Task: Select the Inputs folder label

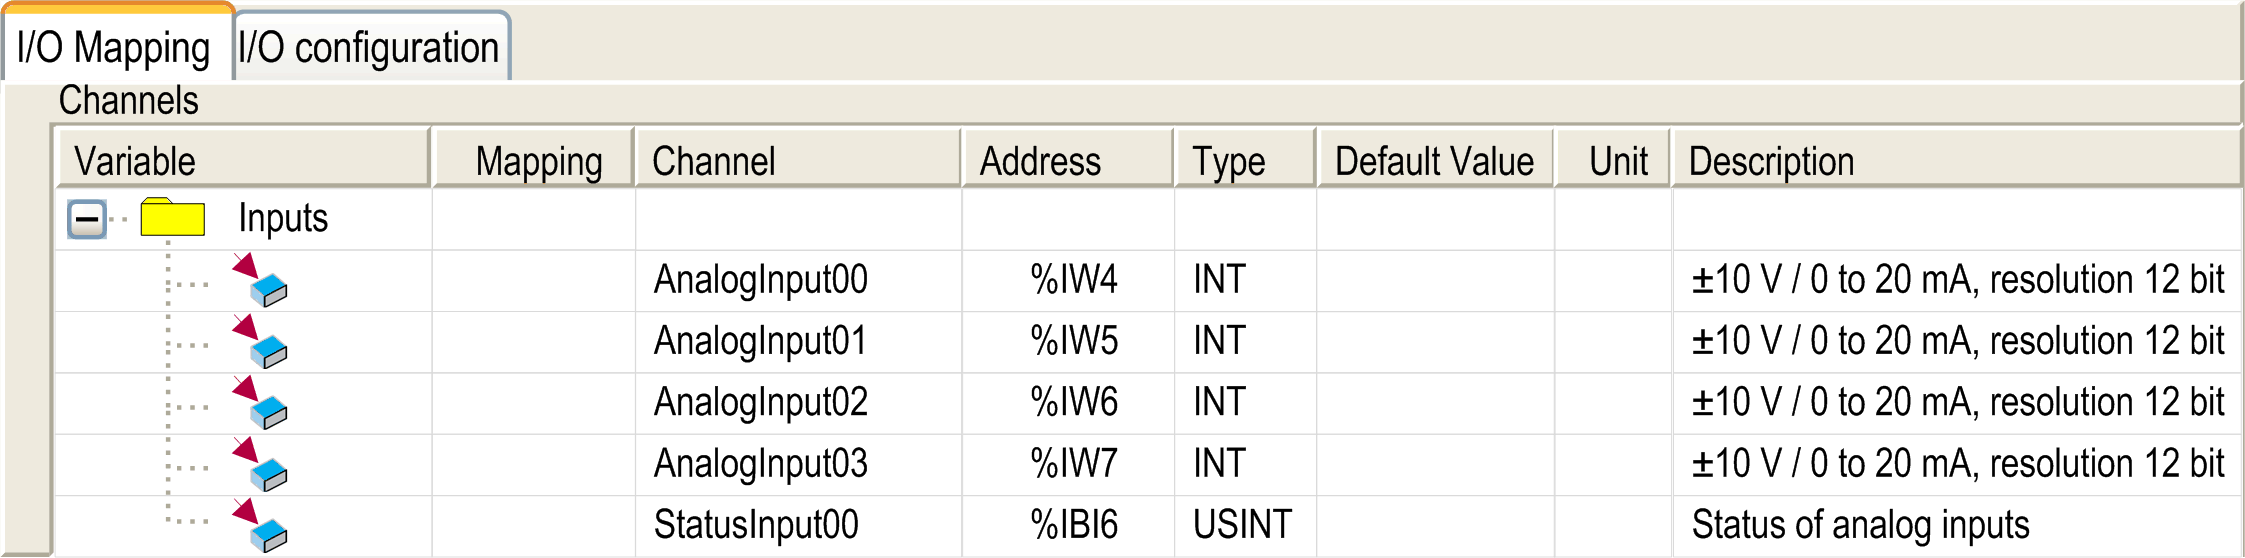Action: 283,218
